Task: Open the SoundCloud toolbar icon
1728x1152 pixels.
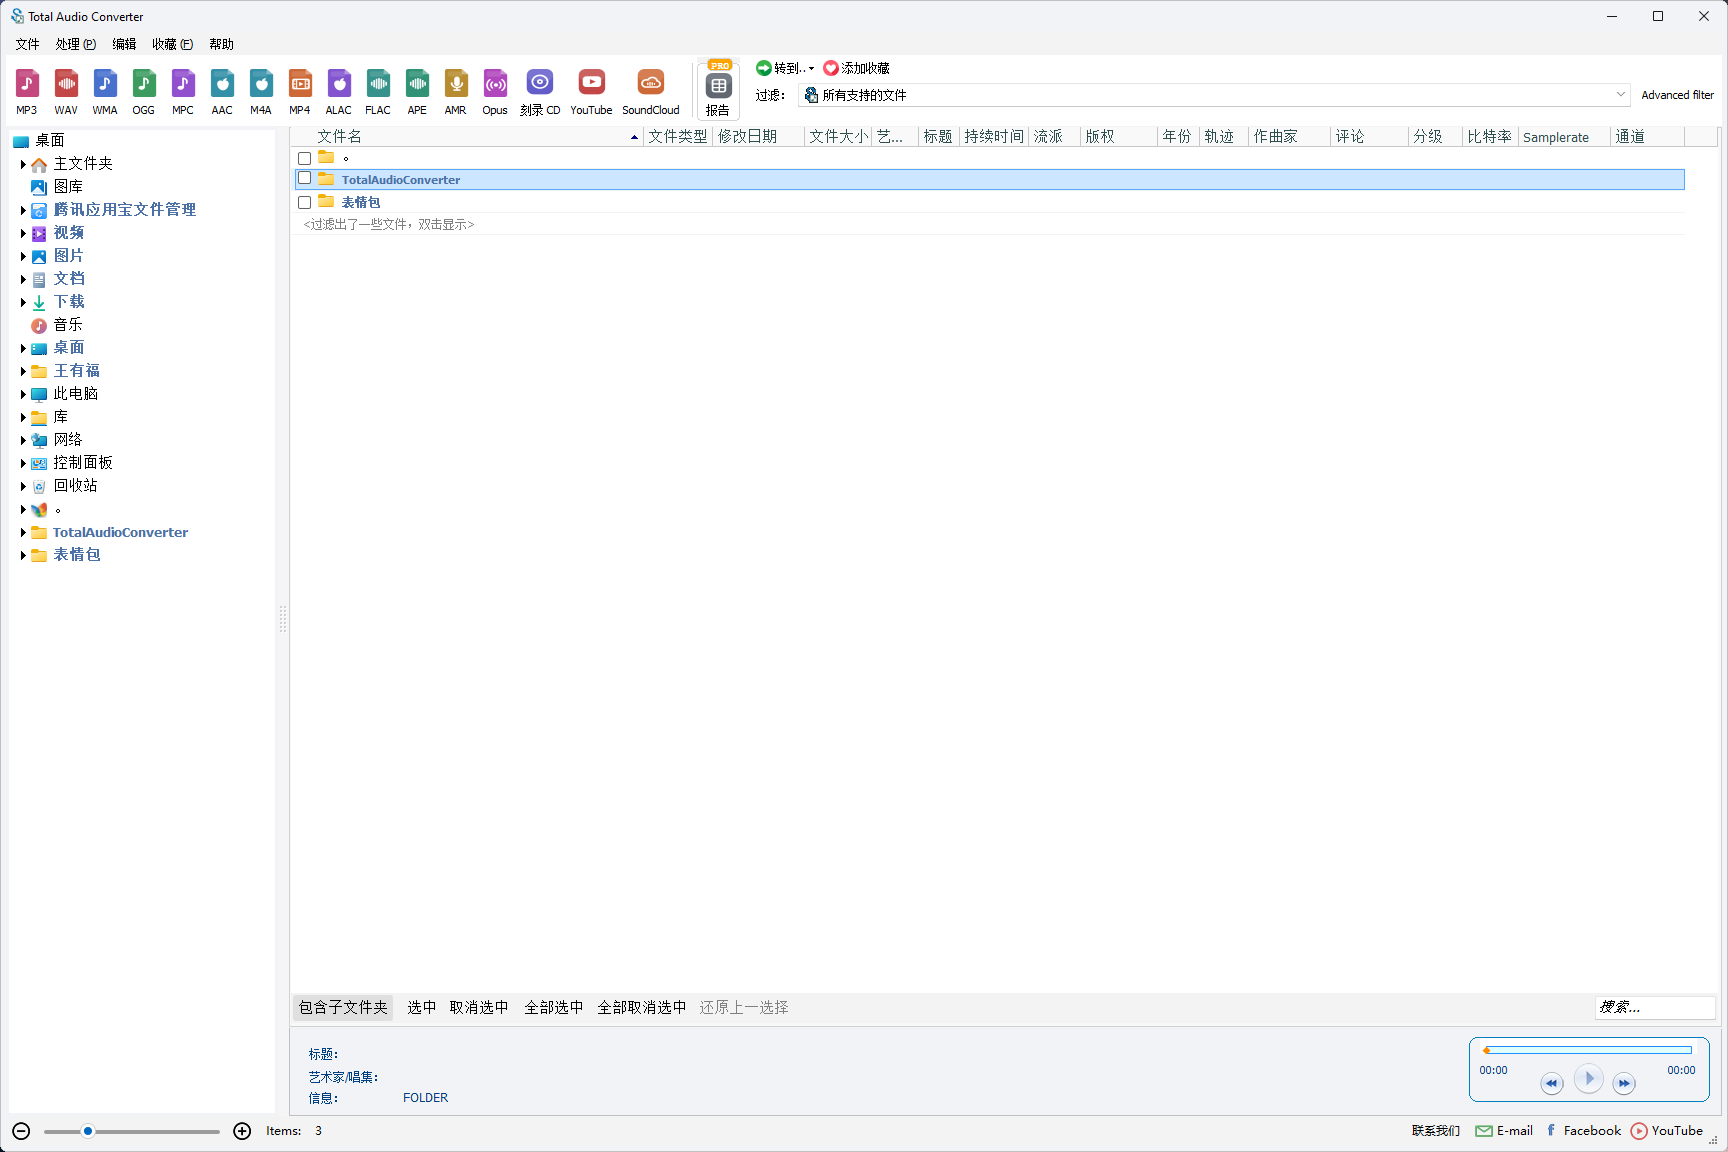Action: coord(651,92)
